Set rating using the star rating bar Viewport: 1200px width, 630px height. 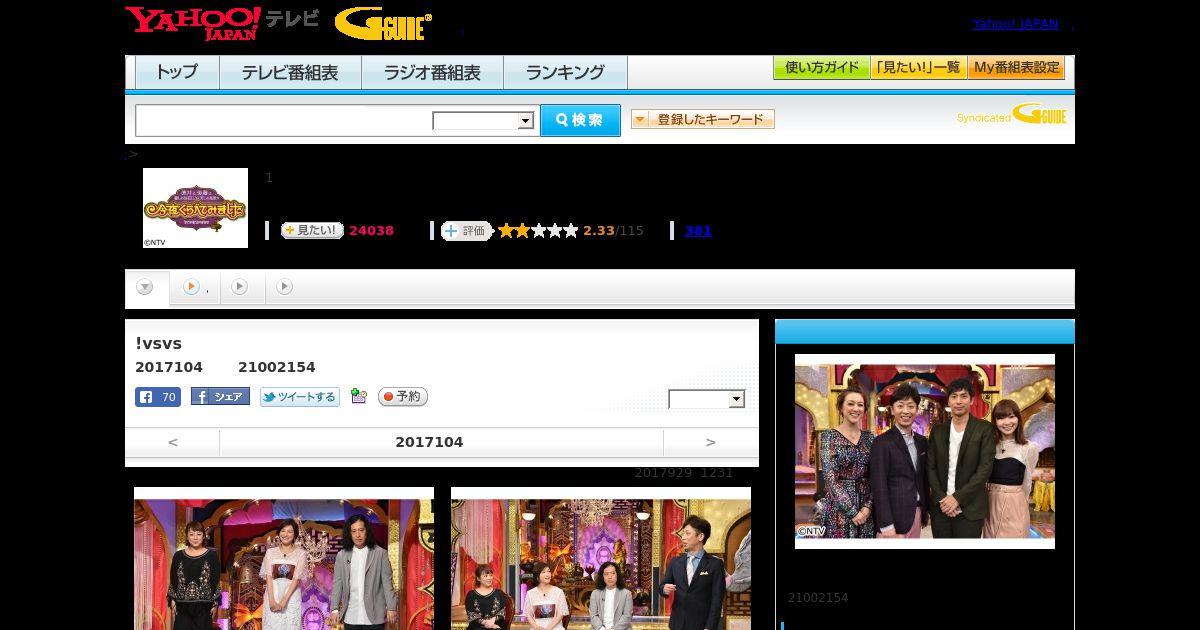pyautogui.click(x=538, y=231)
